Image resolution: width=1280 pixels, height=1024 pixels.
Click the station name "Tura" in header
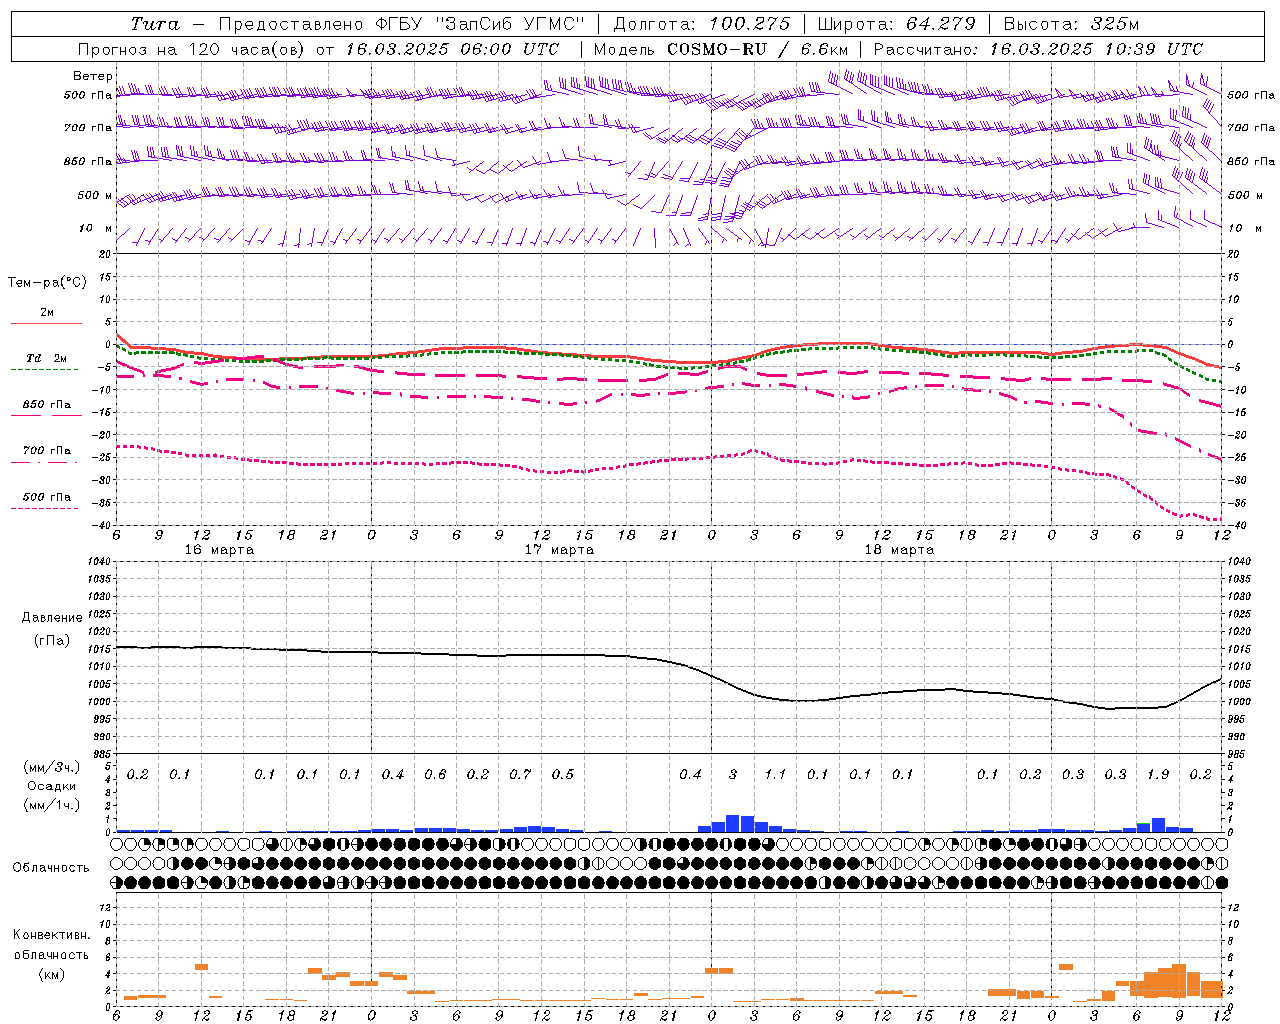(155, 23)
